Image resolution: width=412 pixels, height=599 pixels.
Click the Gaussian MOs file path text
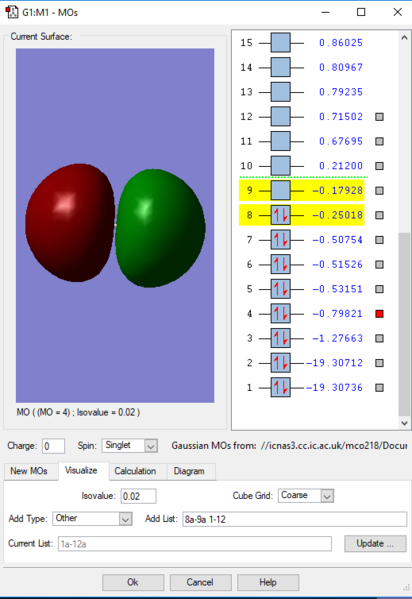(x=334, y=446)
